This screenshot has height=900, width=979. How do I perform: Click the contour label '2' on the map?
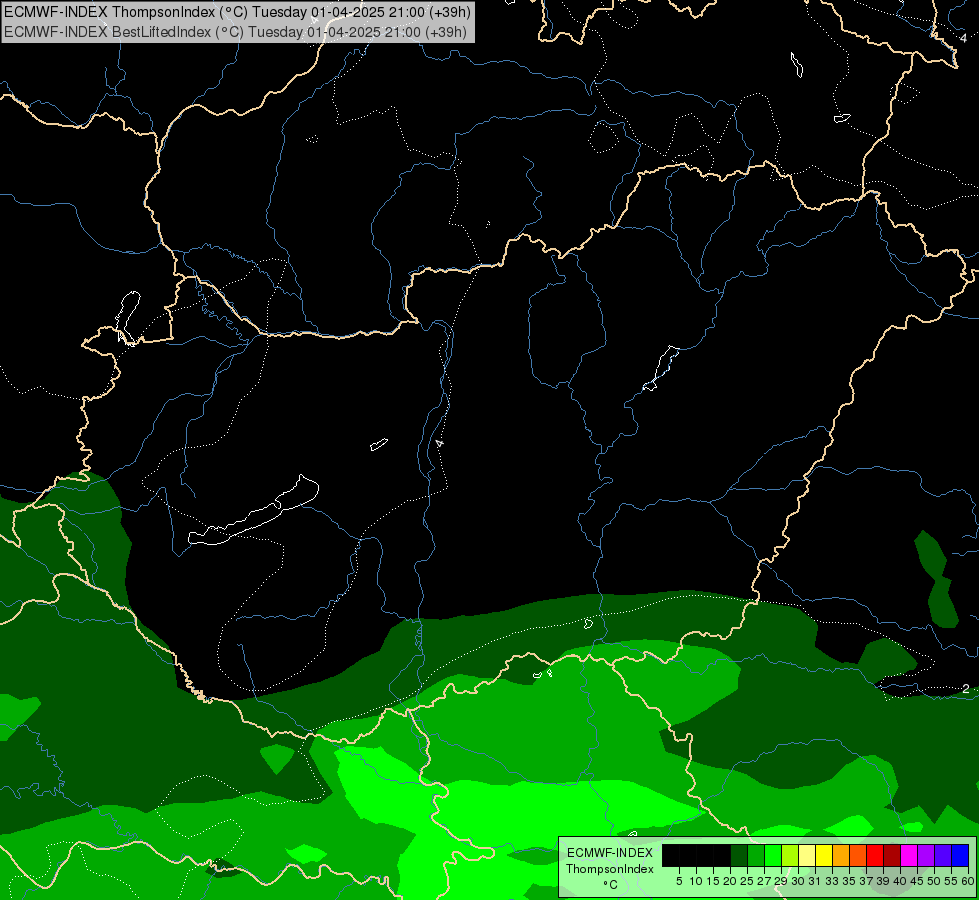966,688
